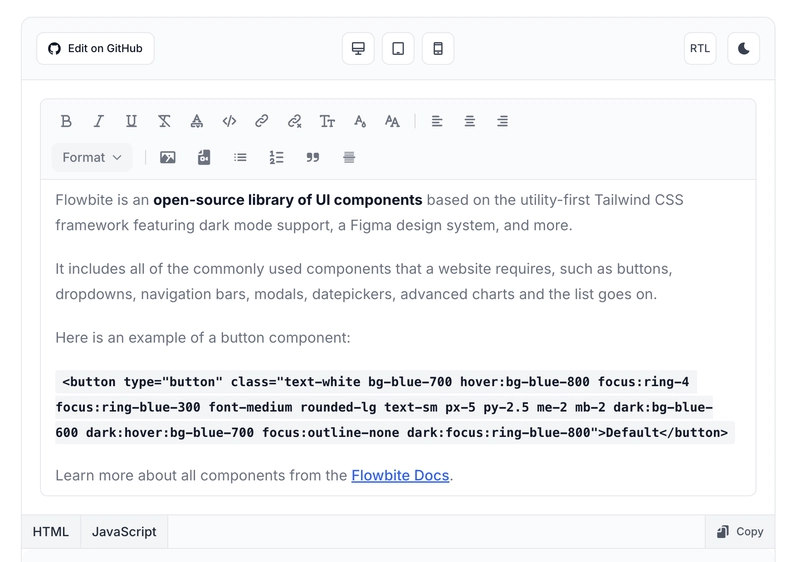Create a bulleted list
The width and height of the screenshot is (800, 562).
(240, 158)
